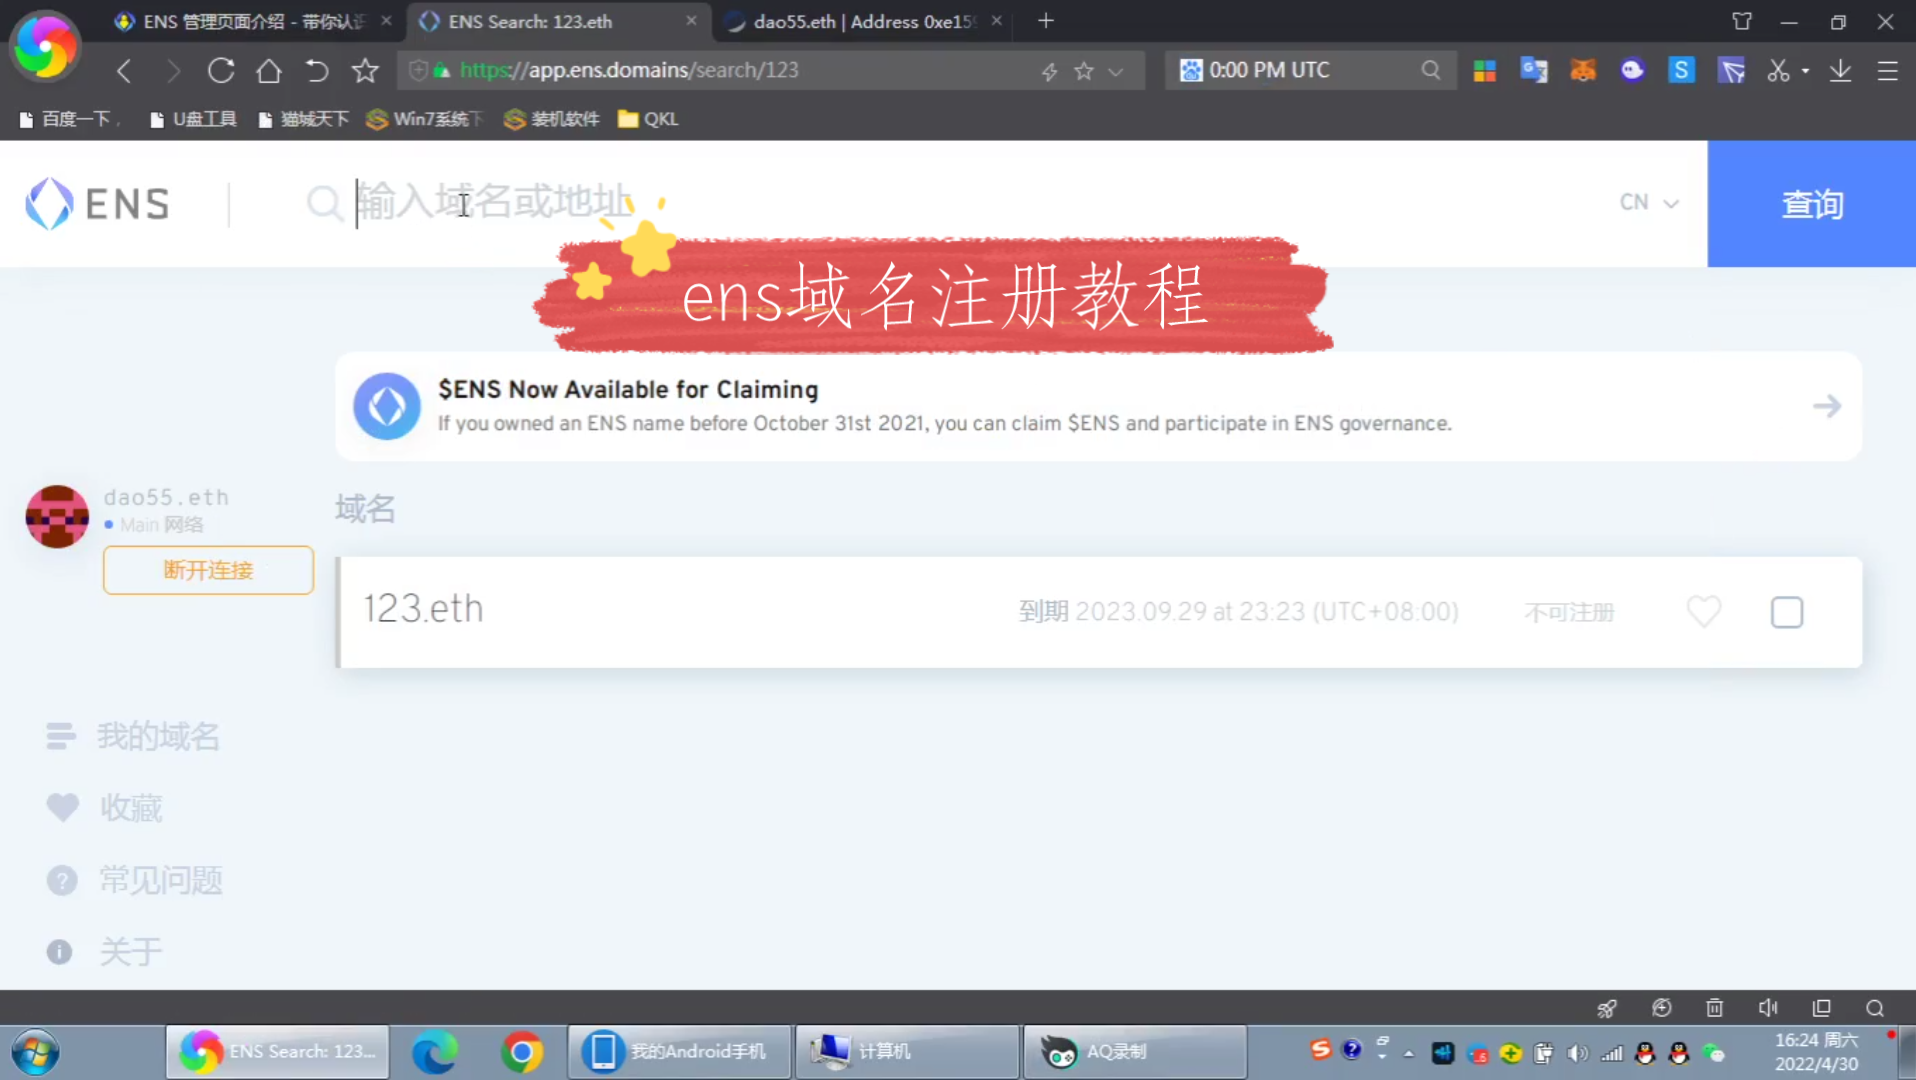Viewport: 1916px width, 1080px height.
Task: Click the browser forward arrow
Action: pyautogui.click(x=173, y=71)
